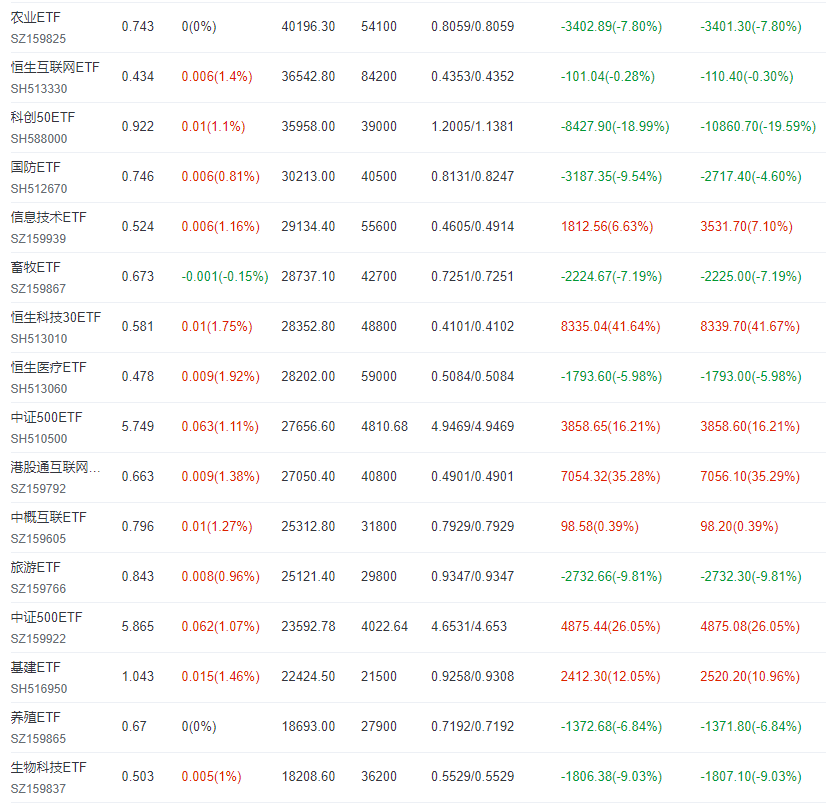This screenshot has height=804, width=826.
Task: Select code SZ159939
Action: pos(38,239)
